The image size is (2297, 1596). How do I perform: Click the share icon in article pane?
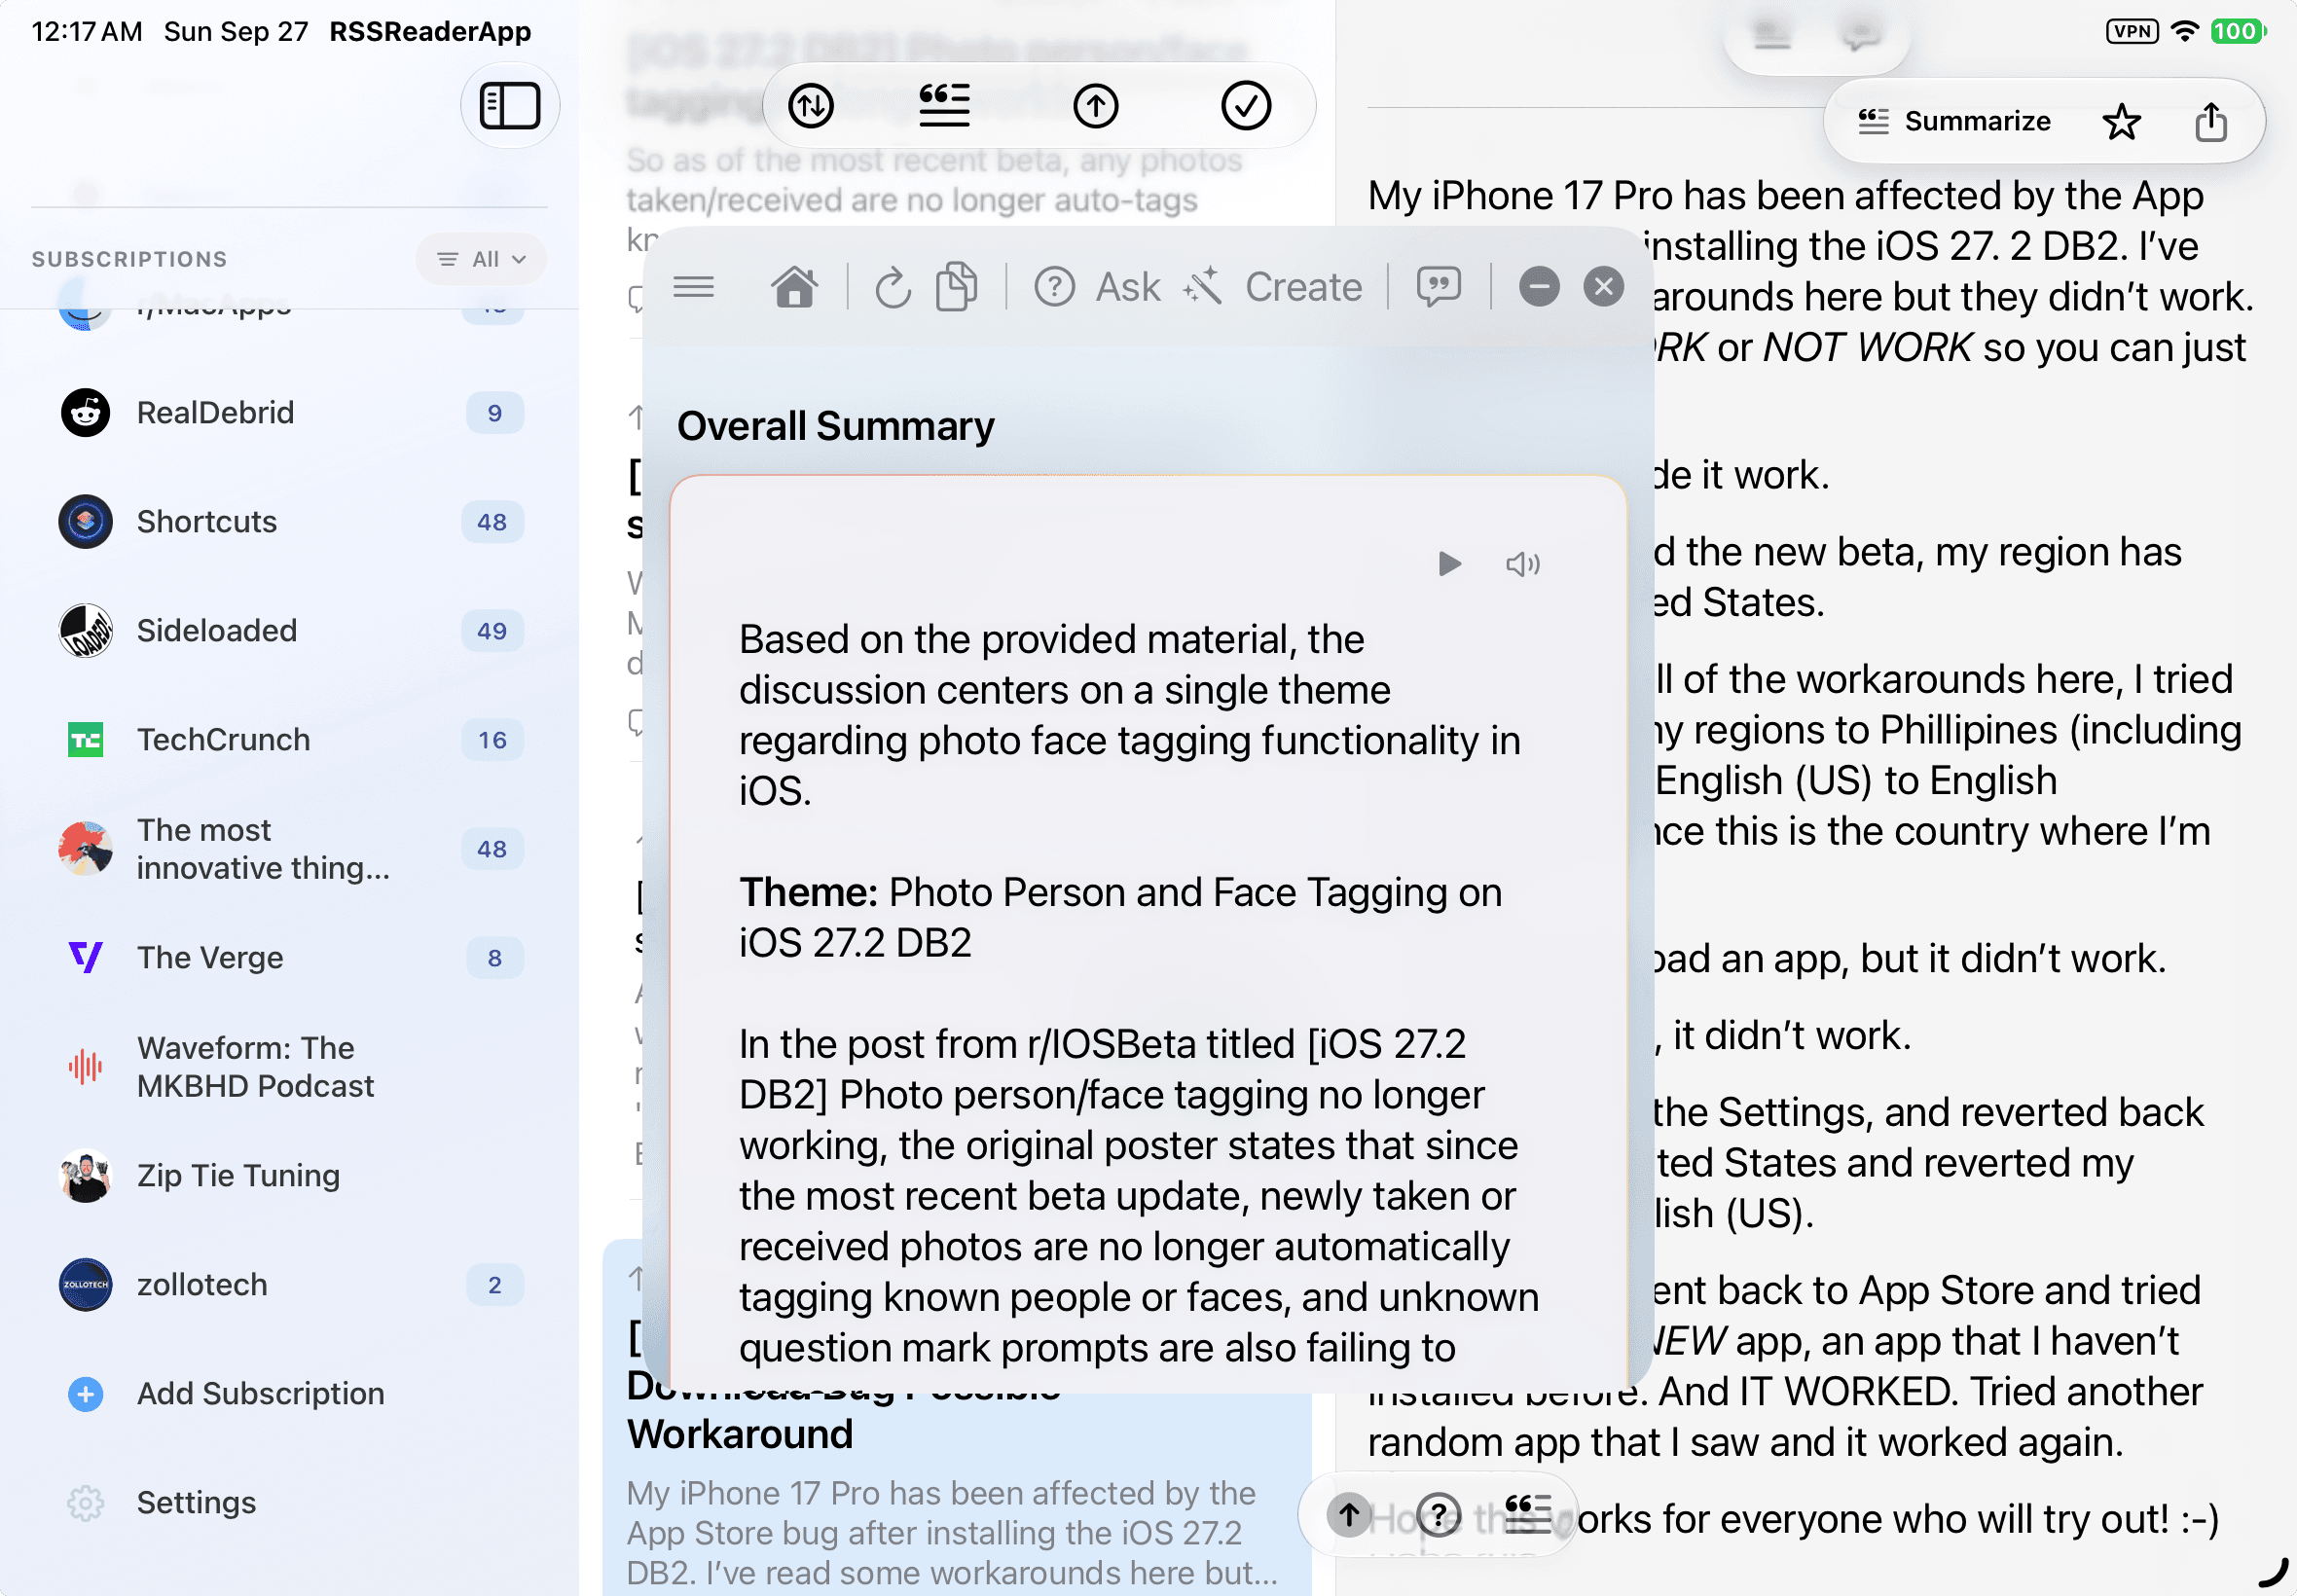pyautogui.click(x=2211, y=122)
